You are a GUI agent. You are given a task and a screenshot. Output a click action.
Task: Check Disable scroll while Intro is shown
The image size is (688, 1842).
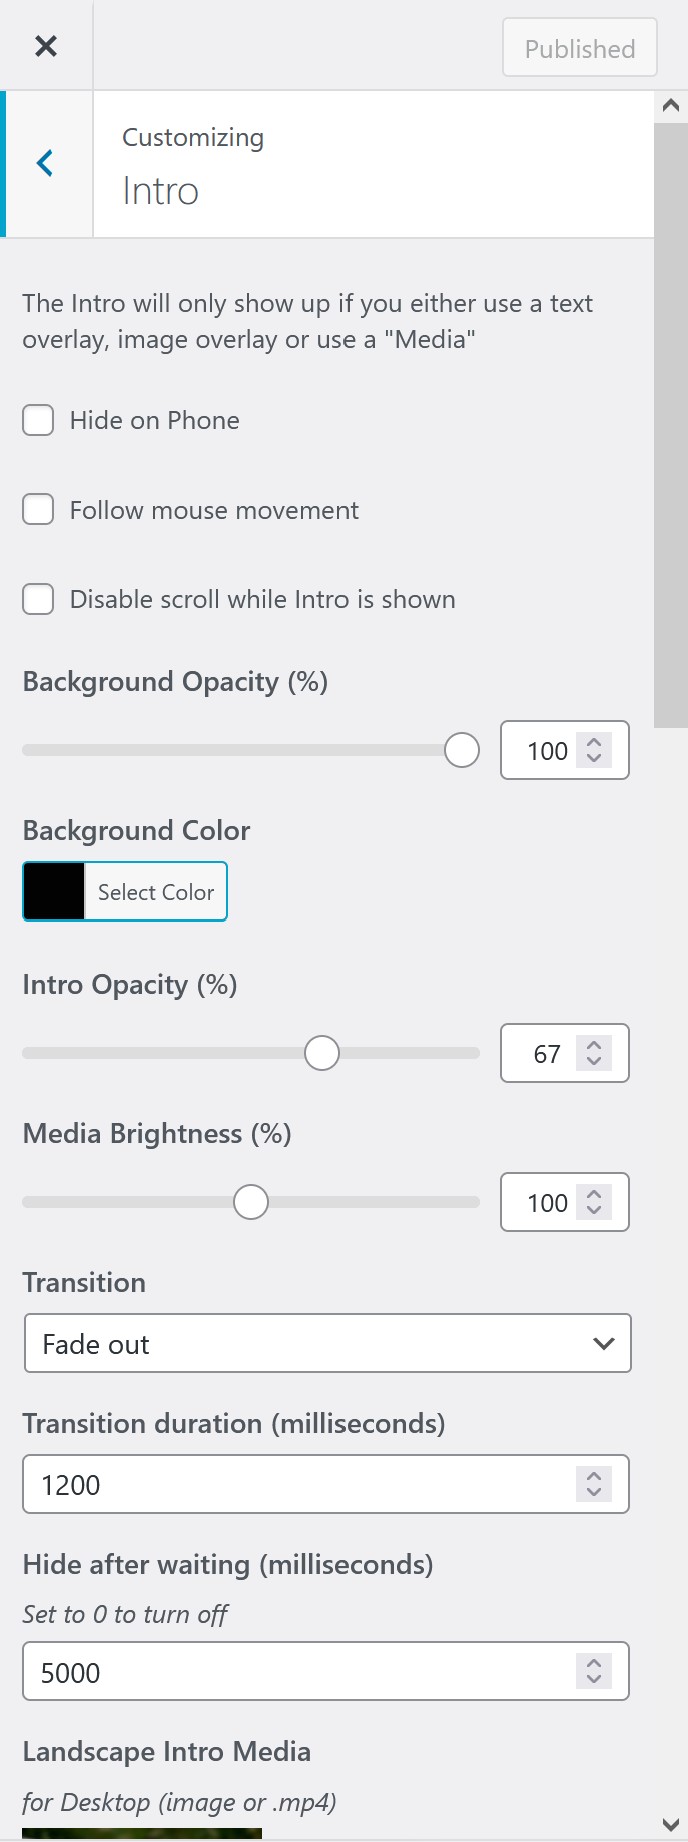coord(39,599)
